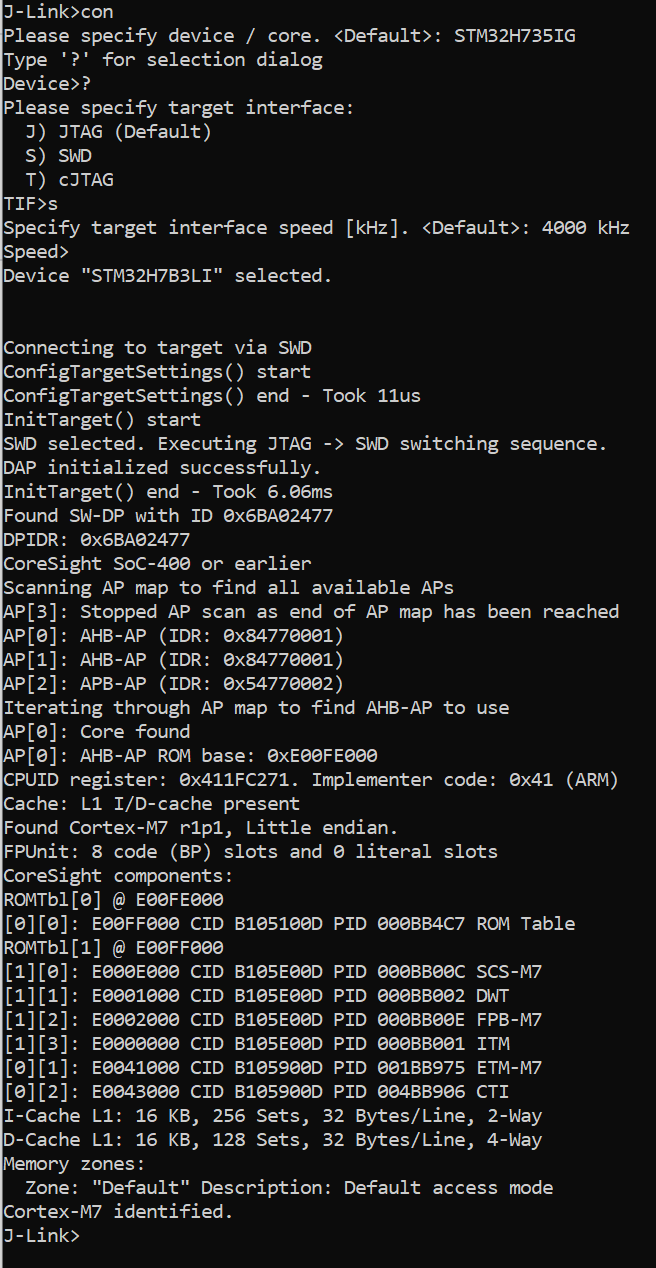Click the Device "STM32H7B3LI" selected line

(x=167, y=276)
